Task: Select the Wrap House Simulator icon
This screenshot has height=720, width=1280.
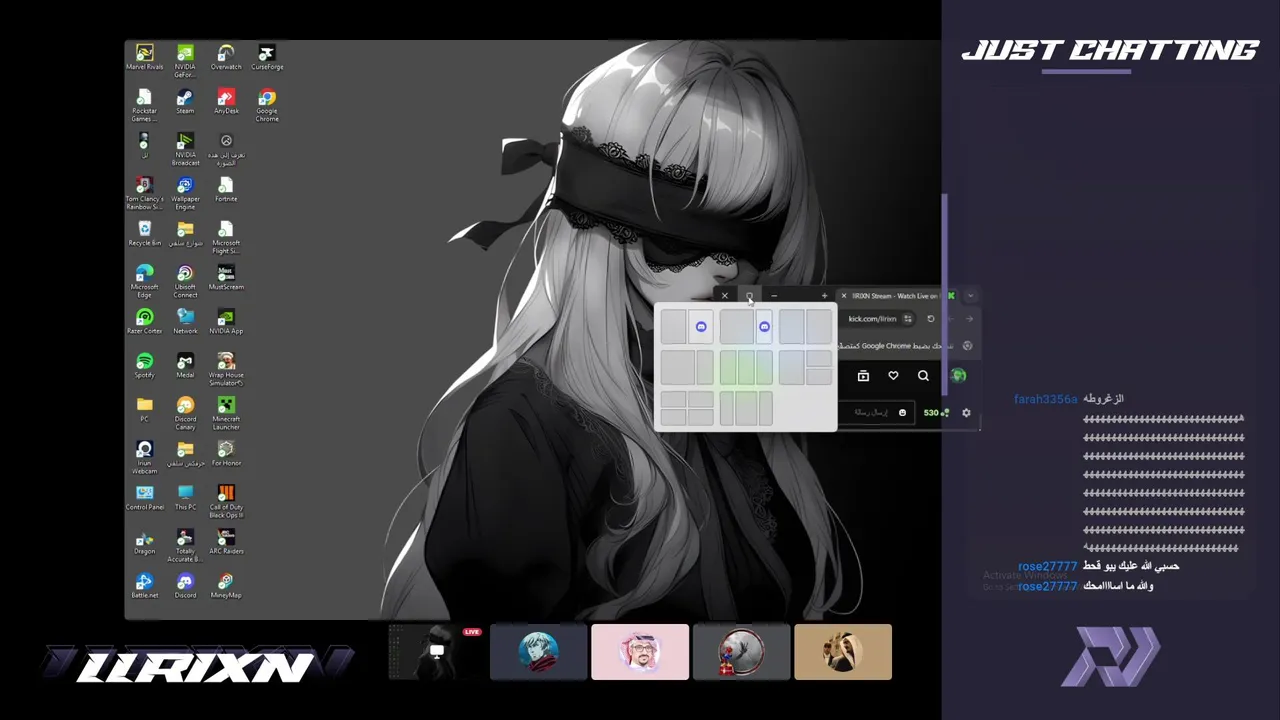Action: click(x=226, y=369)
